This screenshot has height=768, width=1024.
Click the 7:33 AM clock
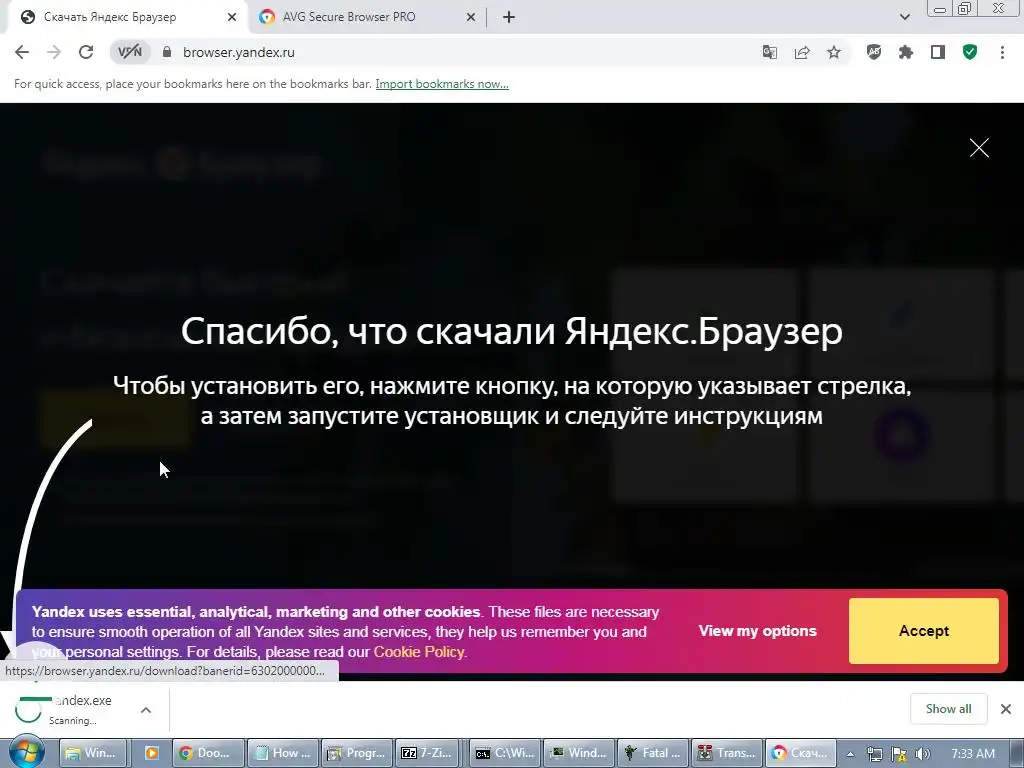pos(973,754)
